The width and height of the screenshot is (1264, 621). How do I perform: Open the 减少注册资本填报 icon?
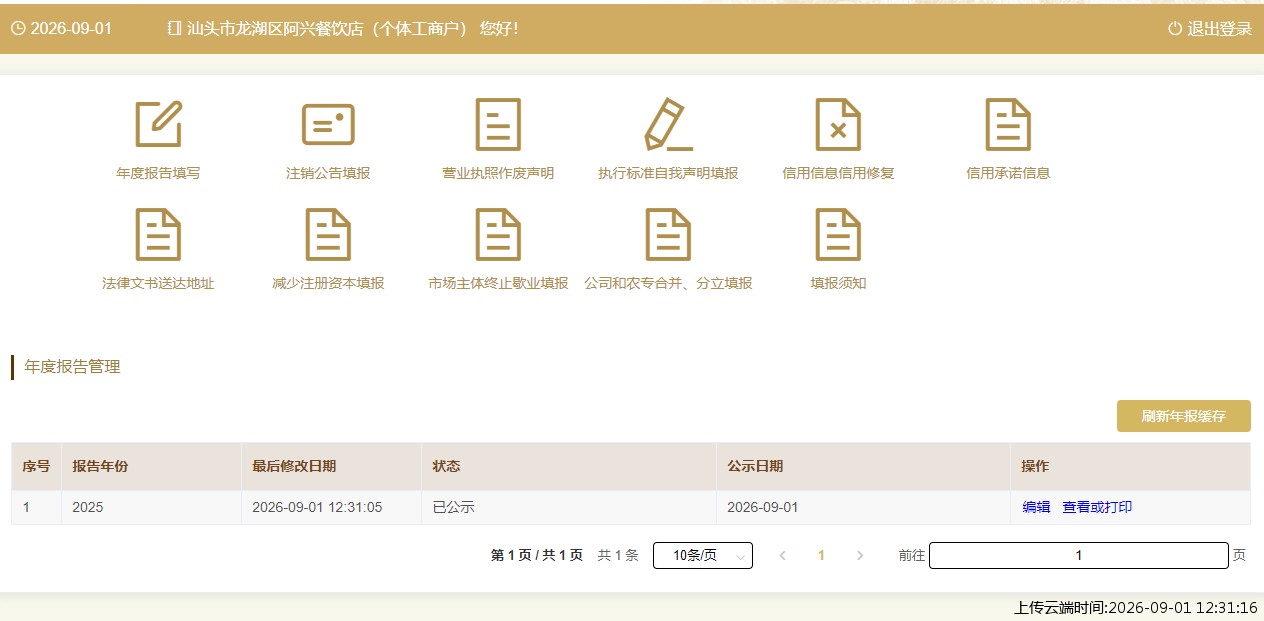pos(328,234)
